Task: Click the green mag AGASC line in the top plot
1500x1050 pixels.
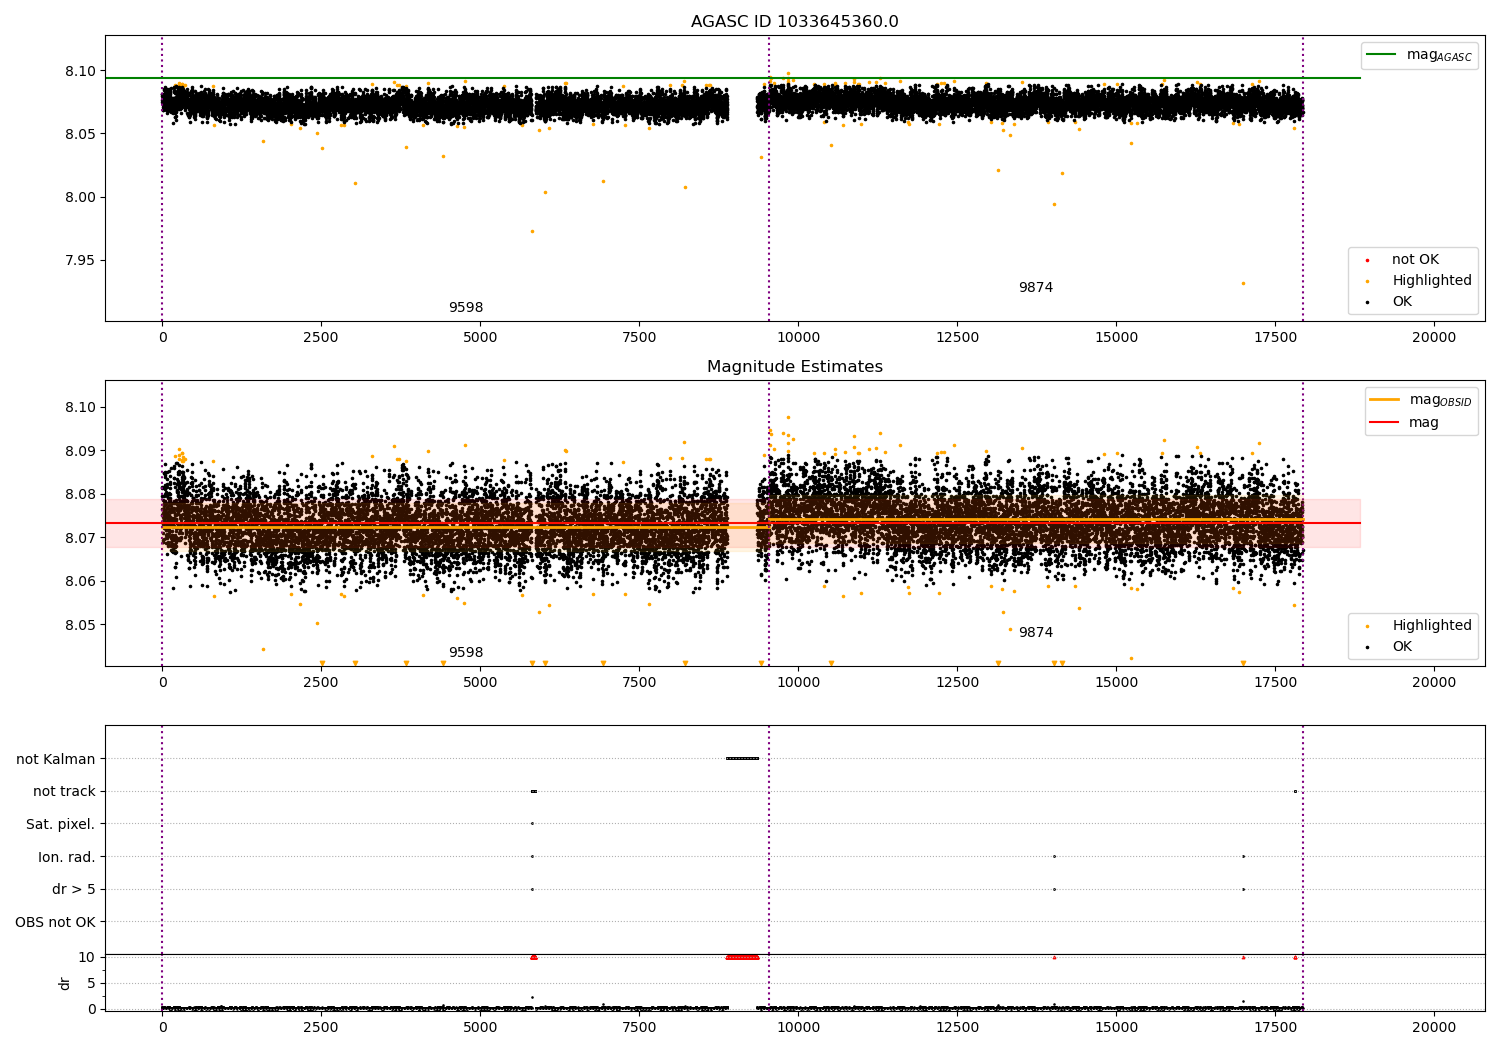Action: pyautogui.click(x=733, y=78)
